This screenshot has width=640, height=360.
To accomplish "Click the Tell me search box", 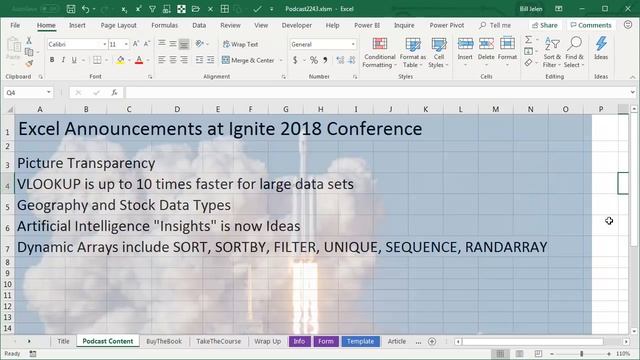I will point(495,25).
